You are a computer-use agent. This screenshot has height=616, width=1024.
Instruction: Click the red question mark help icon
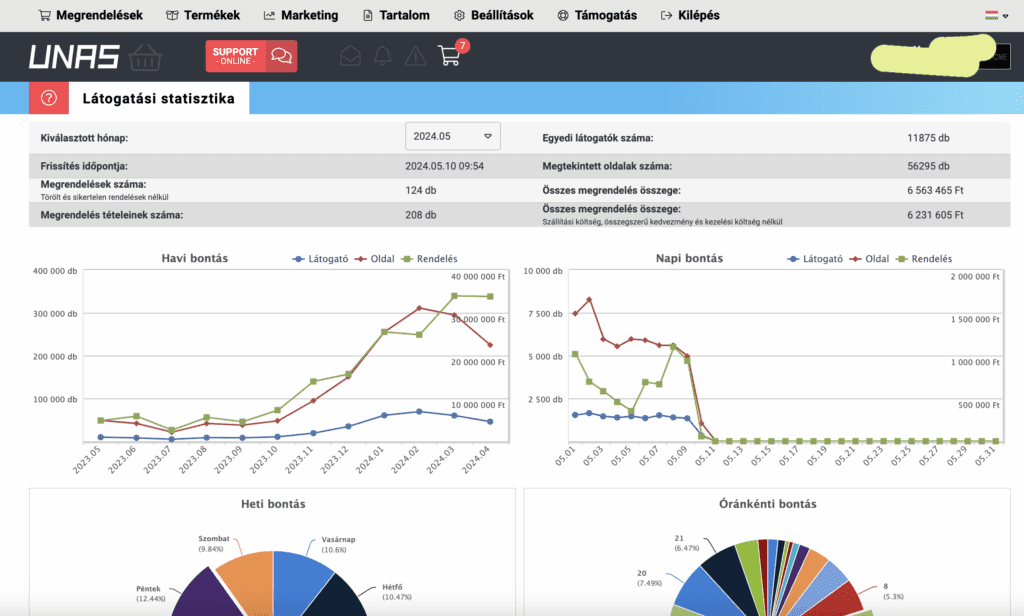coord(48,98)
